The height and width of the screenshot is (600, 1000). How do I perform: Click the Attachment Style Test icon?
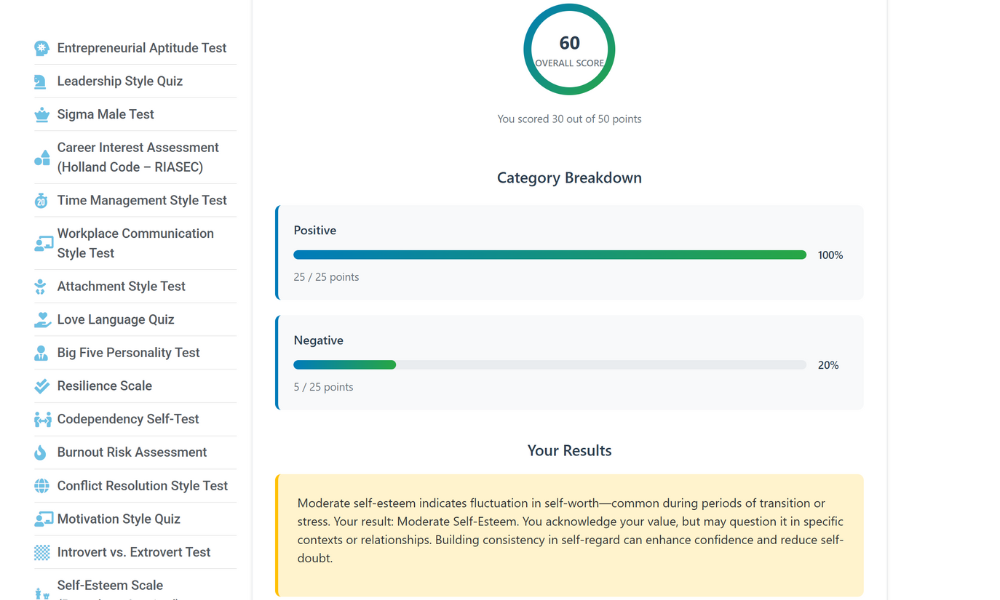(41, 286)
